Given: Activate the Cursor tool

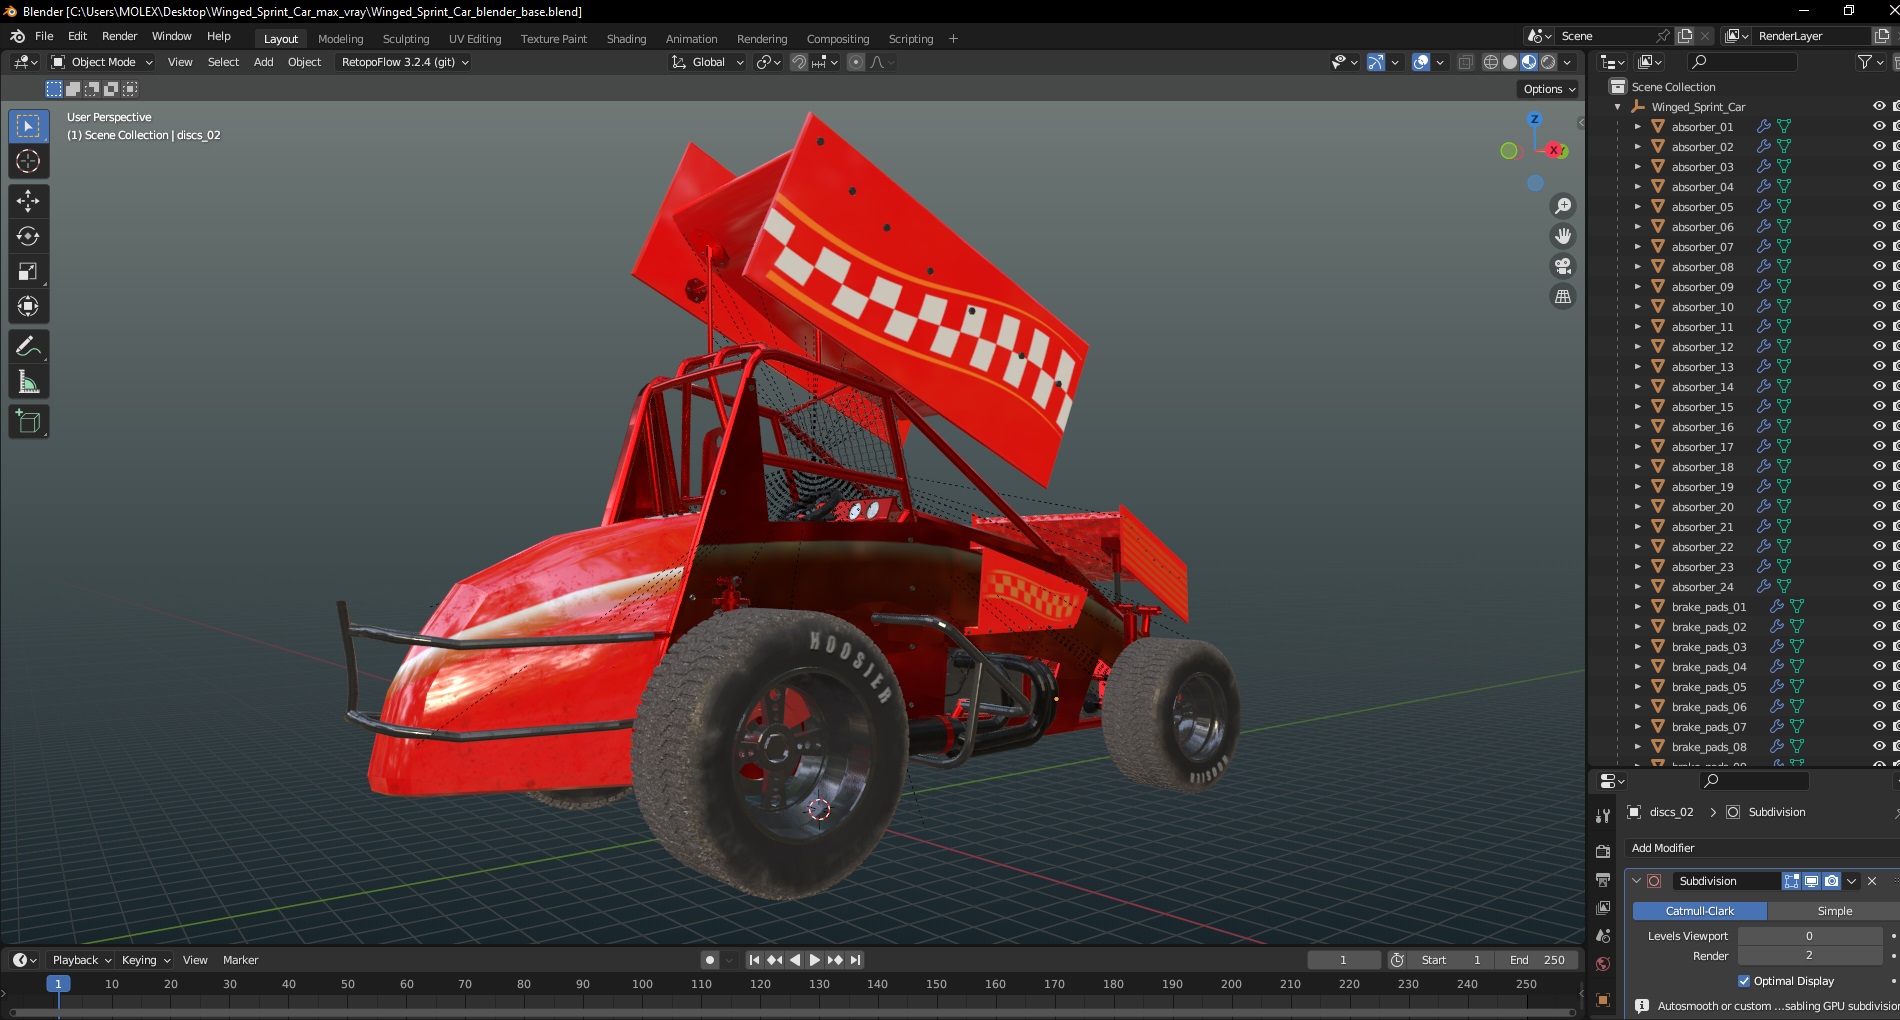Looking at the screenshot, I should coord(28,161).
